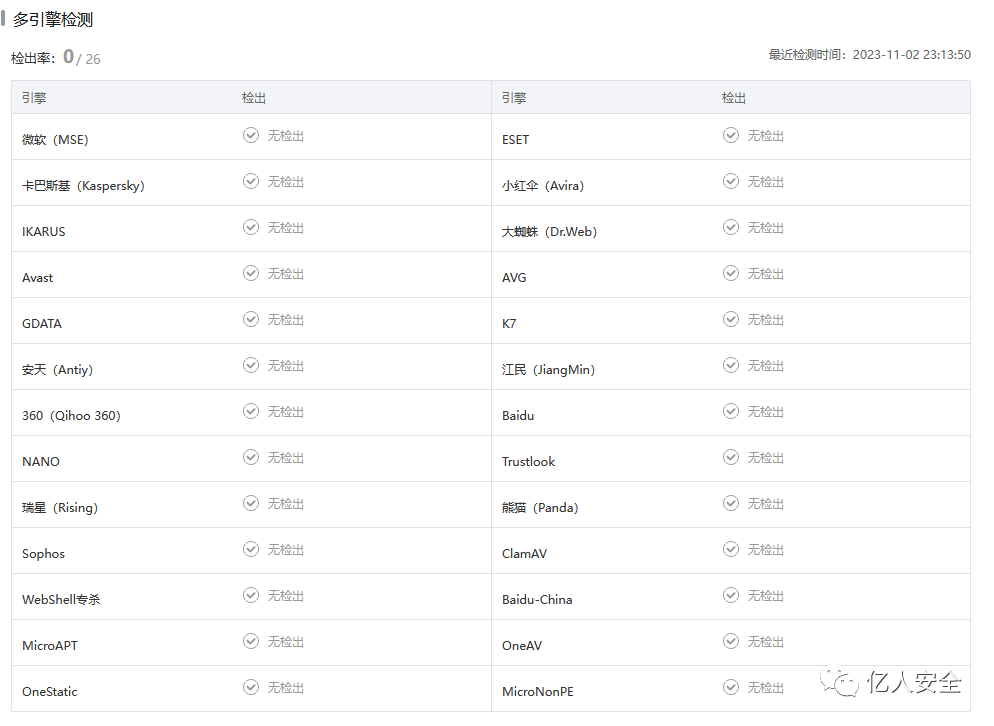The height and width of the screenshot is (726, 994).
Task: Click the check icon in the MicroNonPE row
Action: [x=731, y=687]
